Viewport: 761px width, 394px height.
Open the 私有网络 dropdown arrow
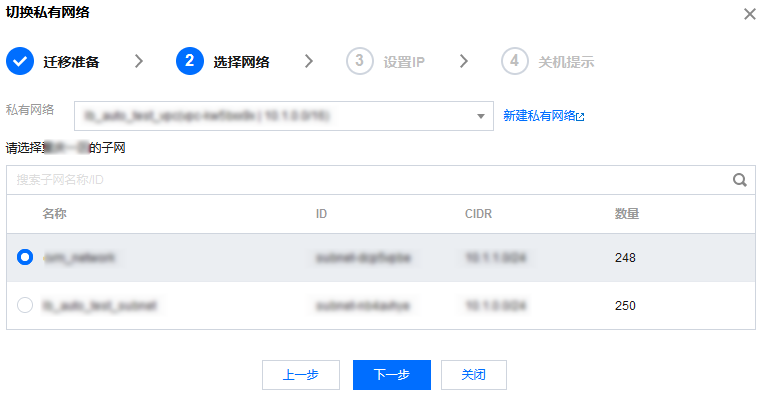point(480,116)
